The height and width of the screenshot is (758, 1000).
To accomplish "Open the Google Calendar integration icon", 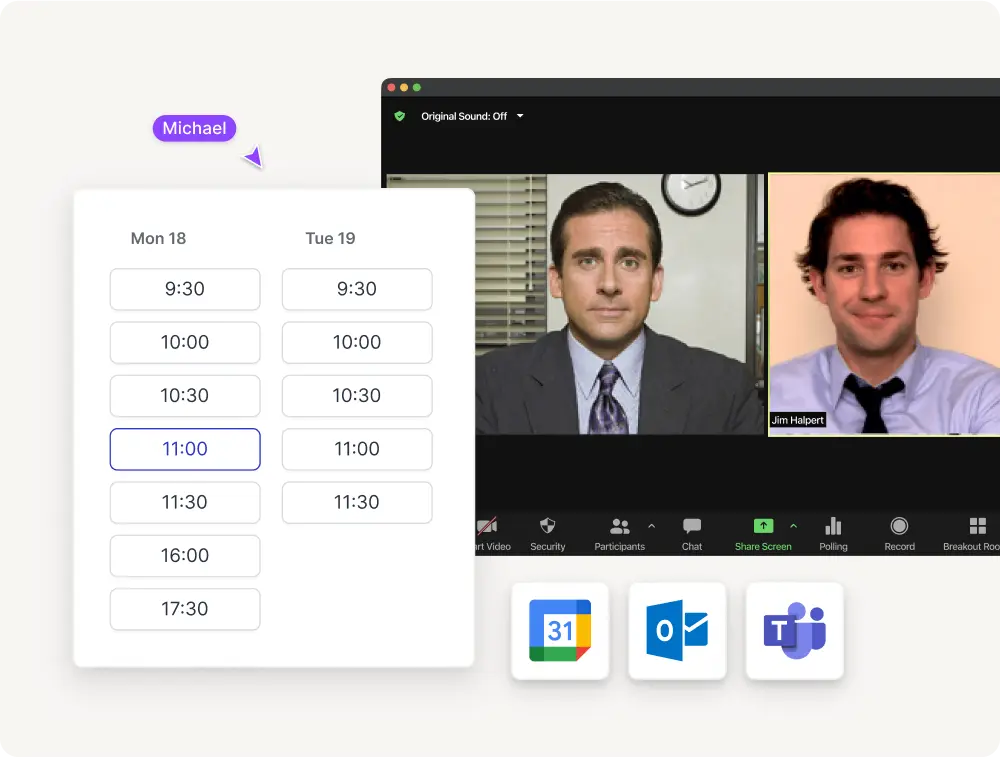I will click(x=560, y=630).
